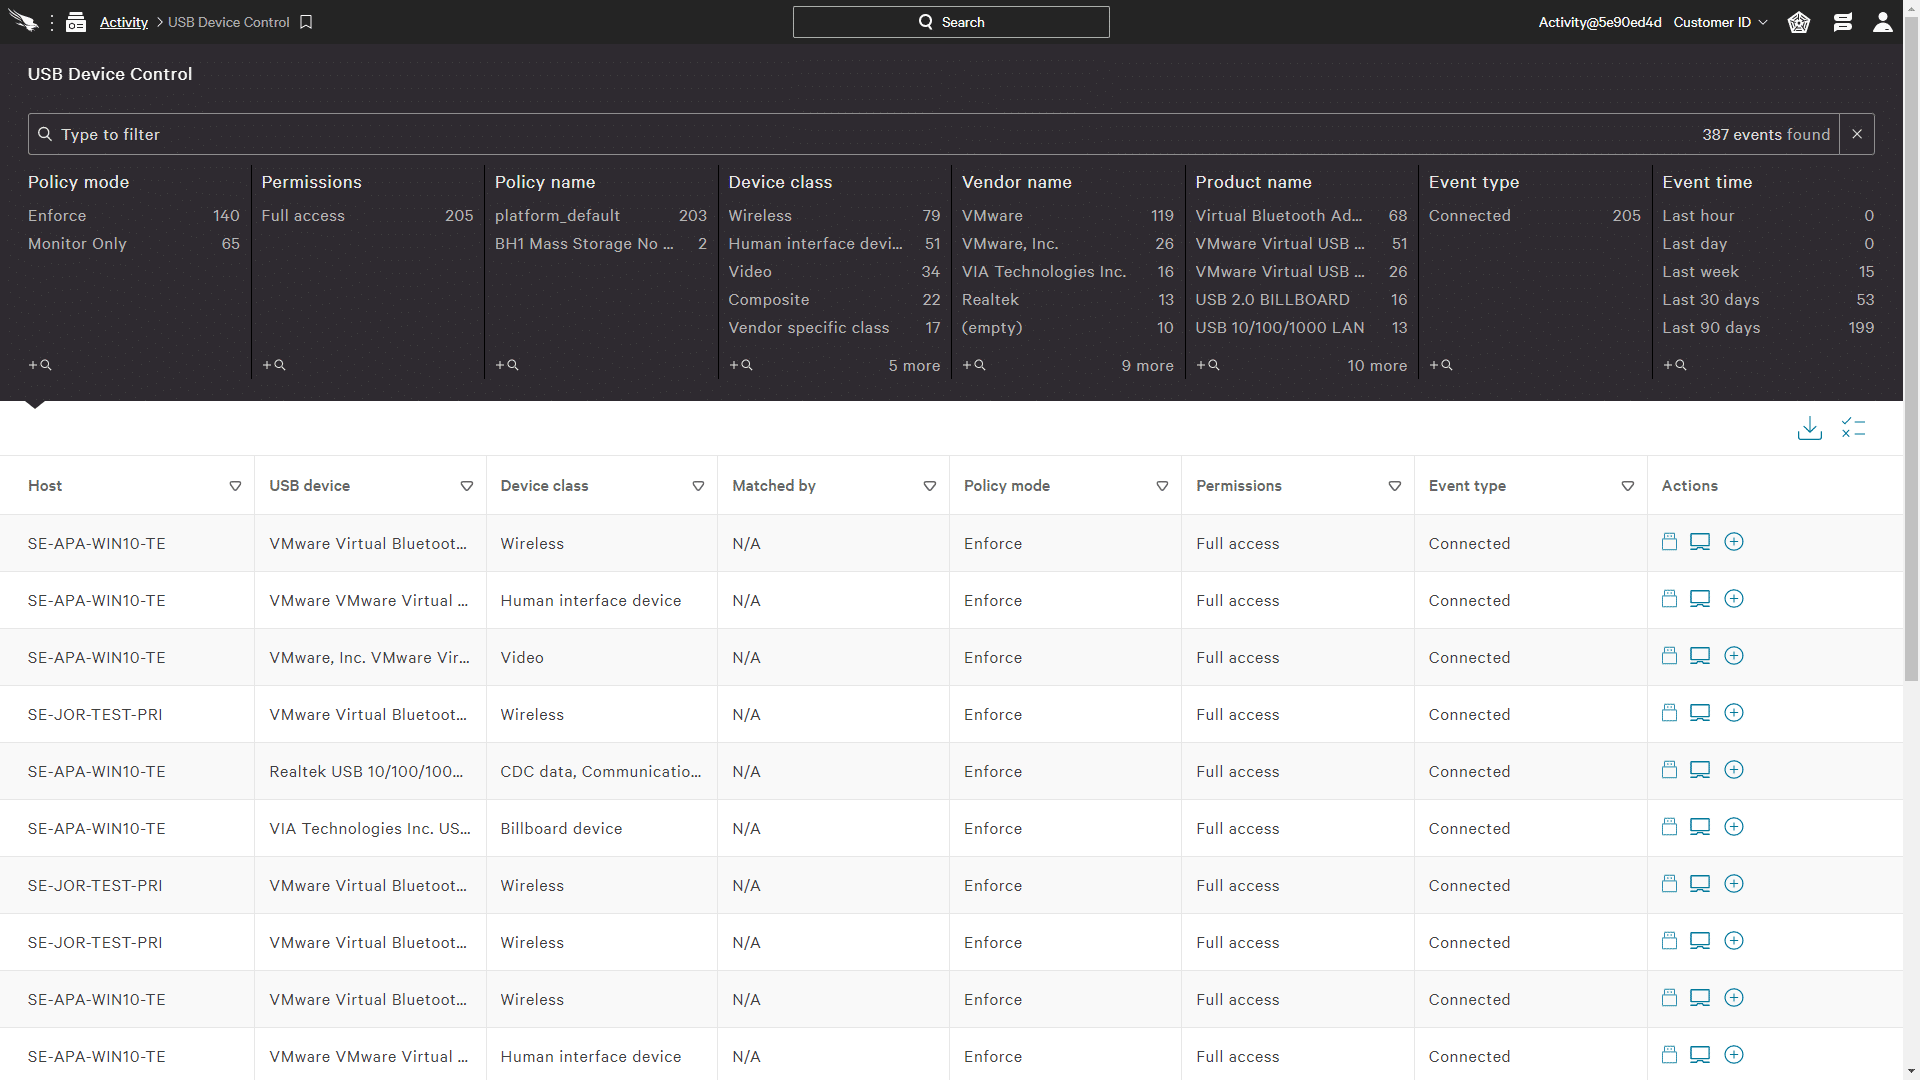The image size is (1920, 1080).
Task: Open USB device column filter dropdown
Action: click(x=467, y=486)
